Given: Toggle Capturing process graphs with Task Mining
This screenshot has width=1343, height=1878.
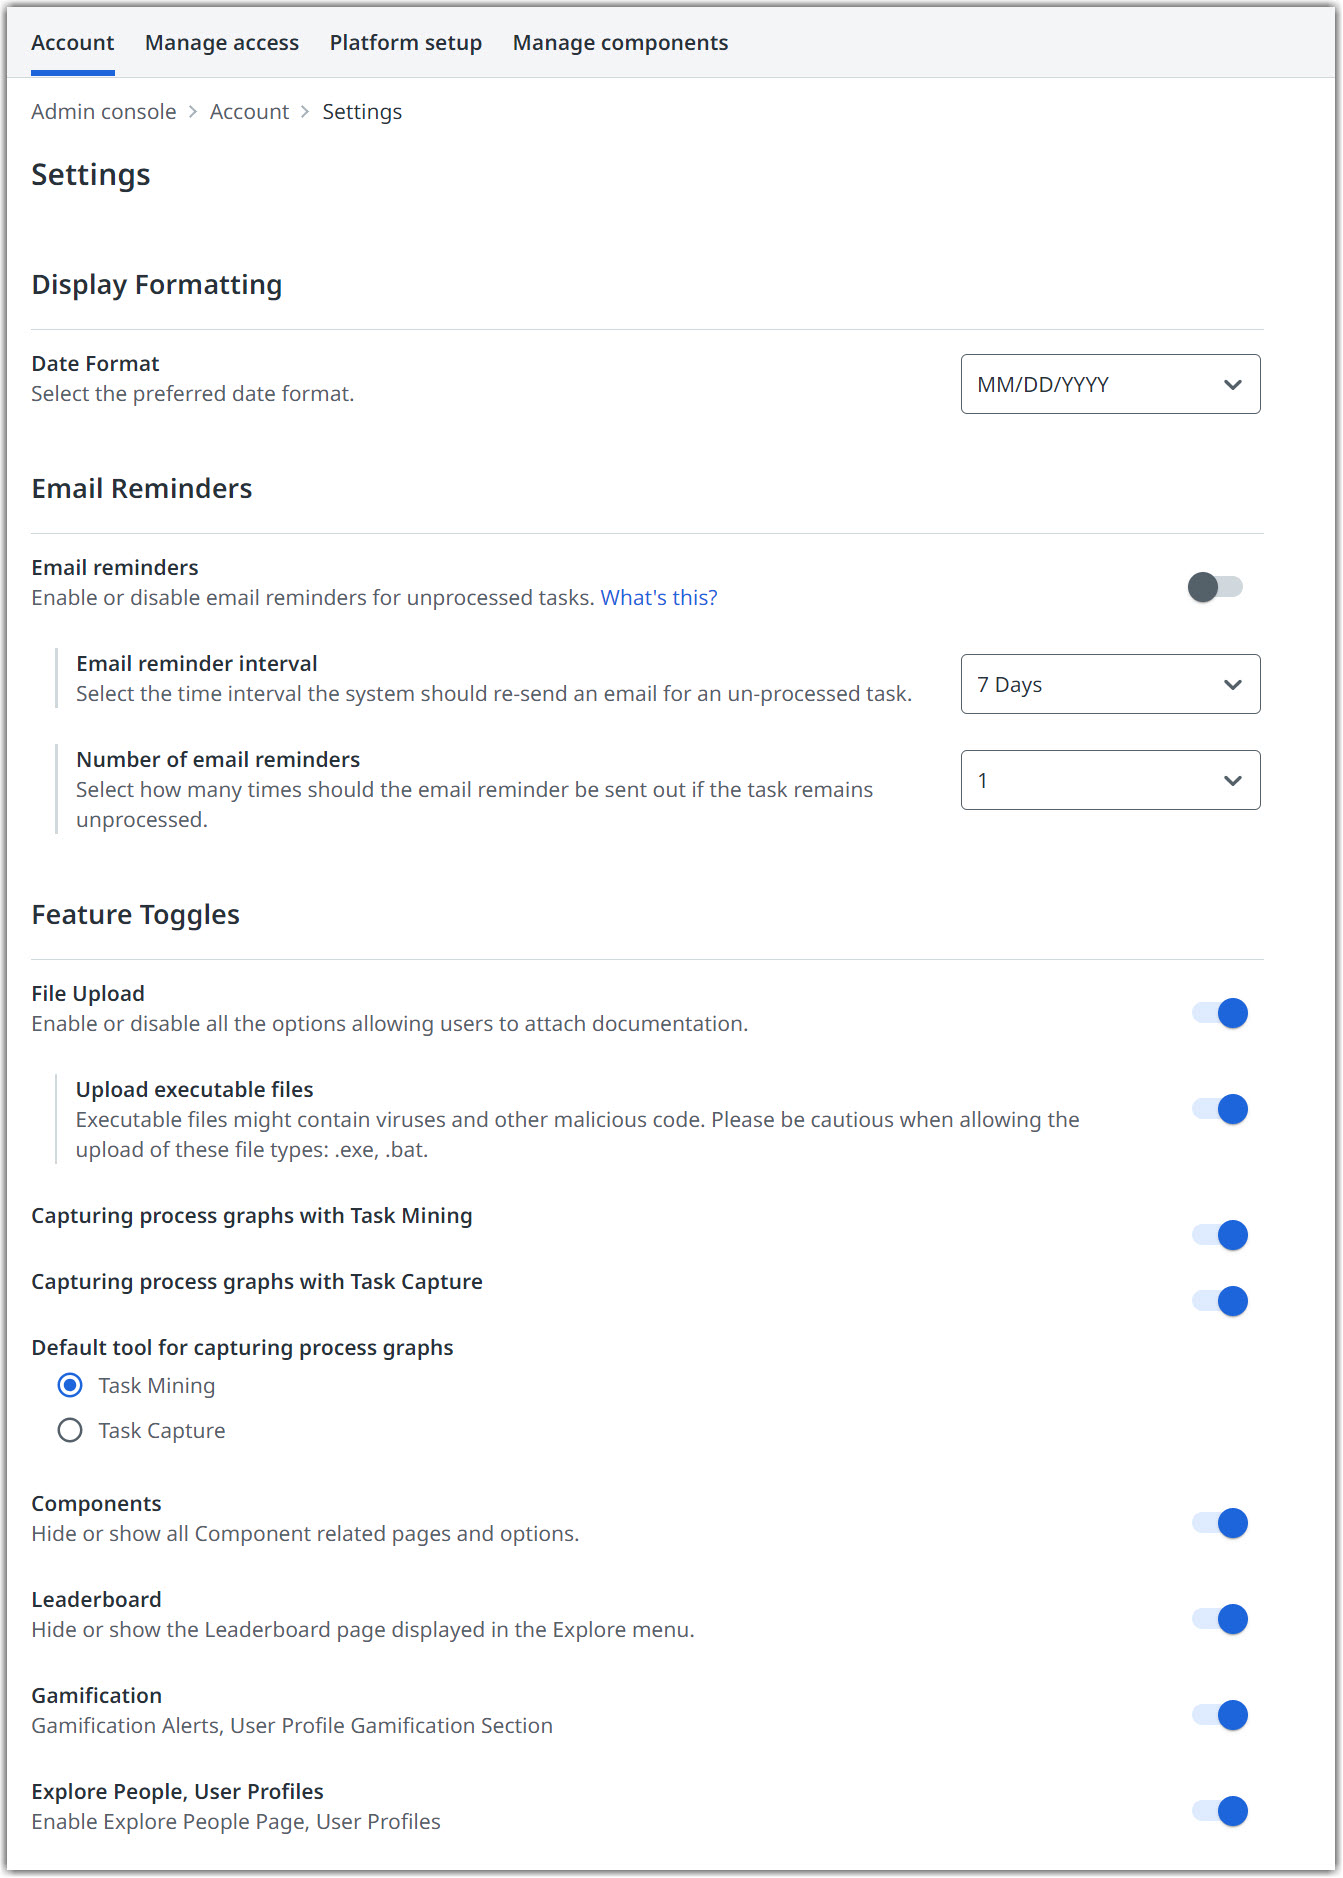Looking at the screenshot, I should point(1220,1235).
